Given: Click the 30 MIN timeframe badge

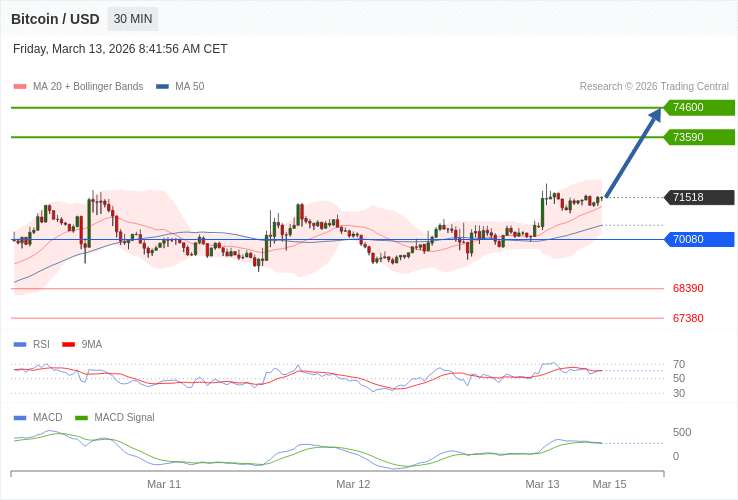Looking at the screenshot, I should click(133, 19).
